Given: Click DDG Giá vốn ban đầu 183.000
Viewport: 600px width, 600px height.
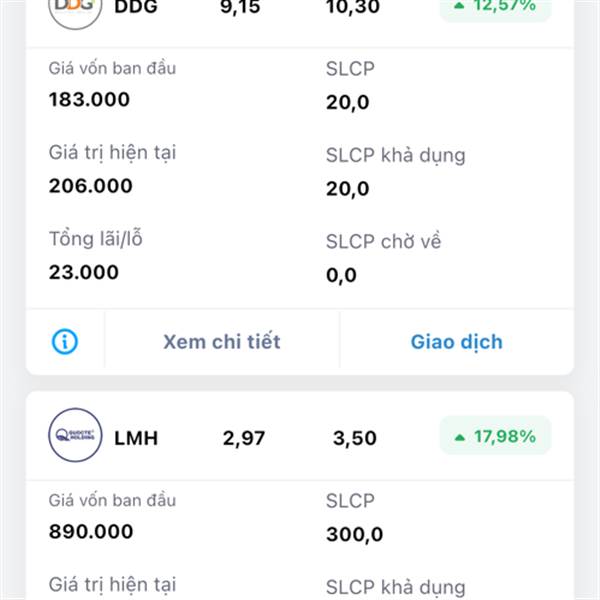Looking at the screenshot, I should click(x=90, y=99).
